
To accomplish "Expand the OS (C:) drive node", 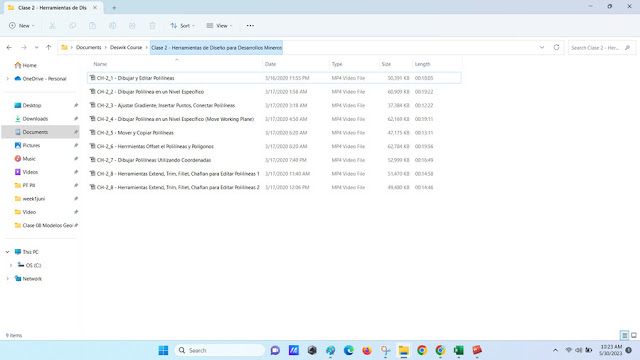I will (11, 265).
